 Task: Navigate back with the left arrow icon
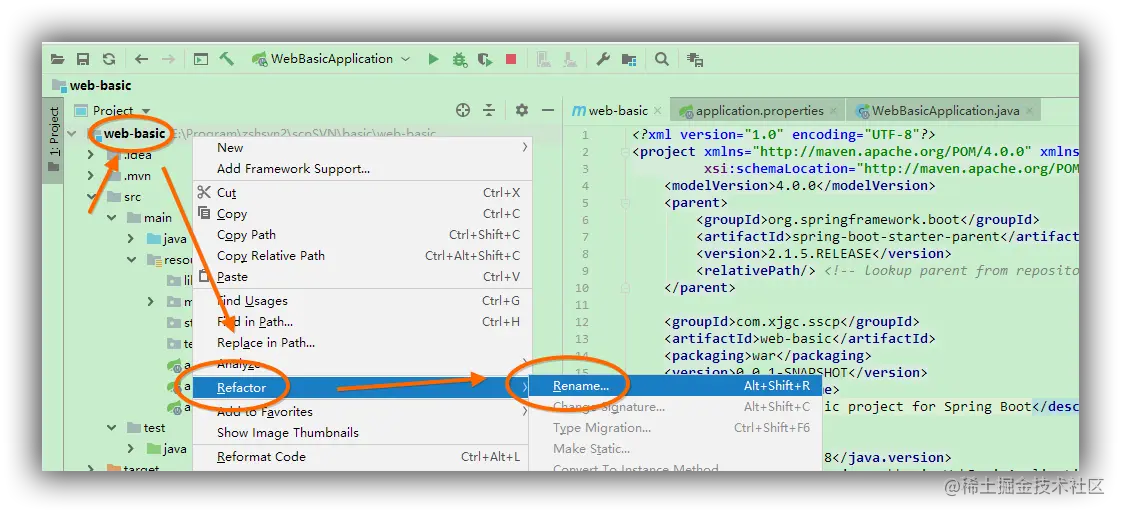(x=142, y=59)
